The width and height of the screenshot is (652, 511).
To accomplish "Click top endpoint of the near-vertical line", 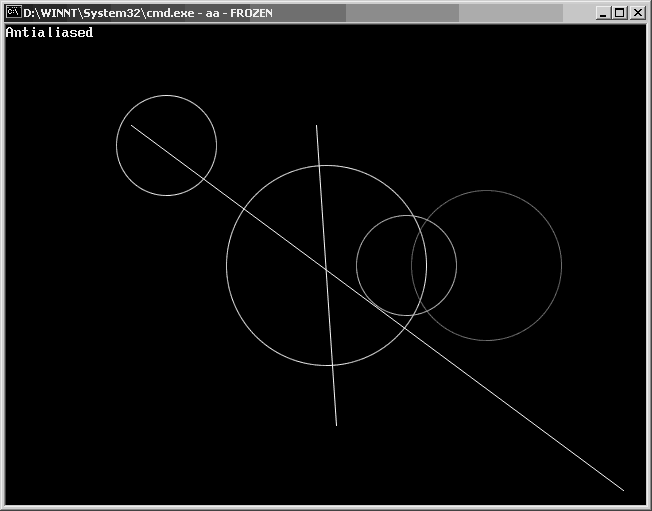I will [x=317, y=126].
